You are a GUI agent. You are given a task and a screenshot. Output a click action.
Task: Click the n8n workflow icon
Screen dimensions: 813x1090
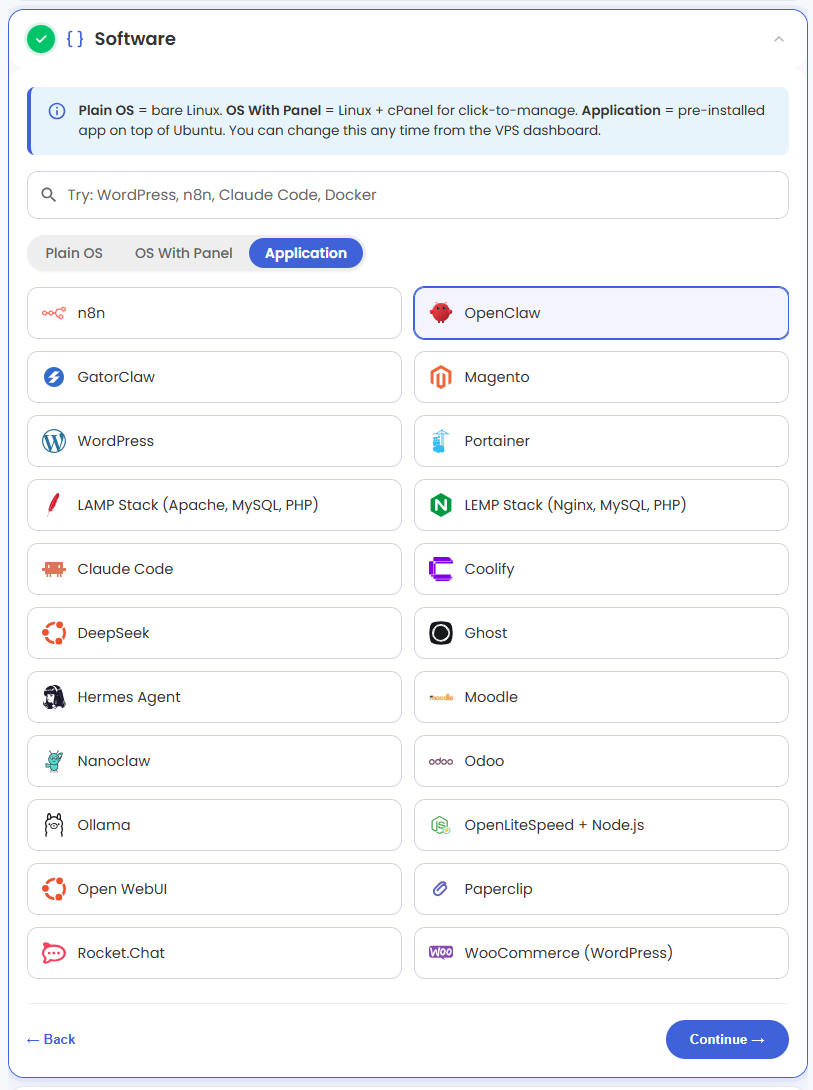point(54,314)
